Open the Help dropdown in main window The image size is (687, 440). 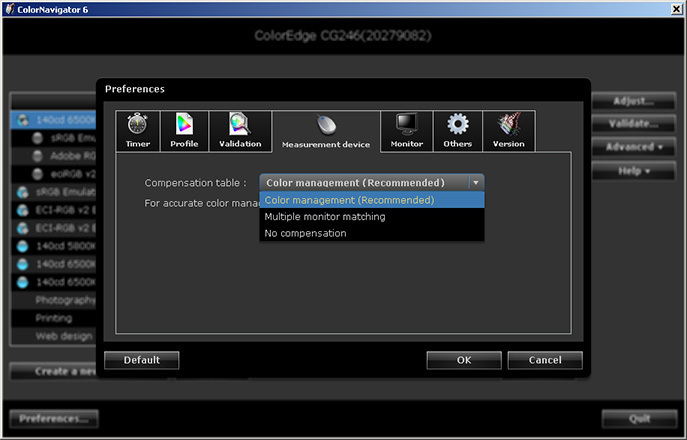(634, 170)
